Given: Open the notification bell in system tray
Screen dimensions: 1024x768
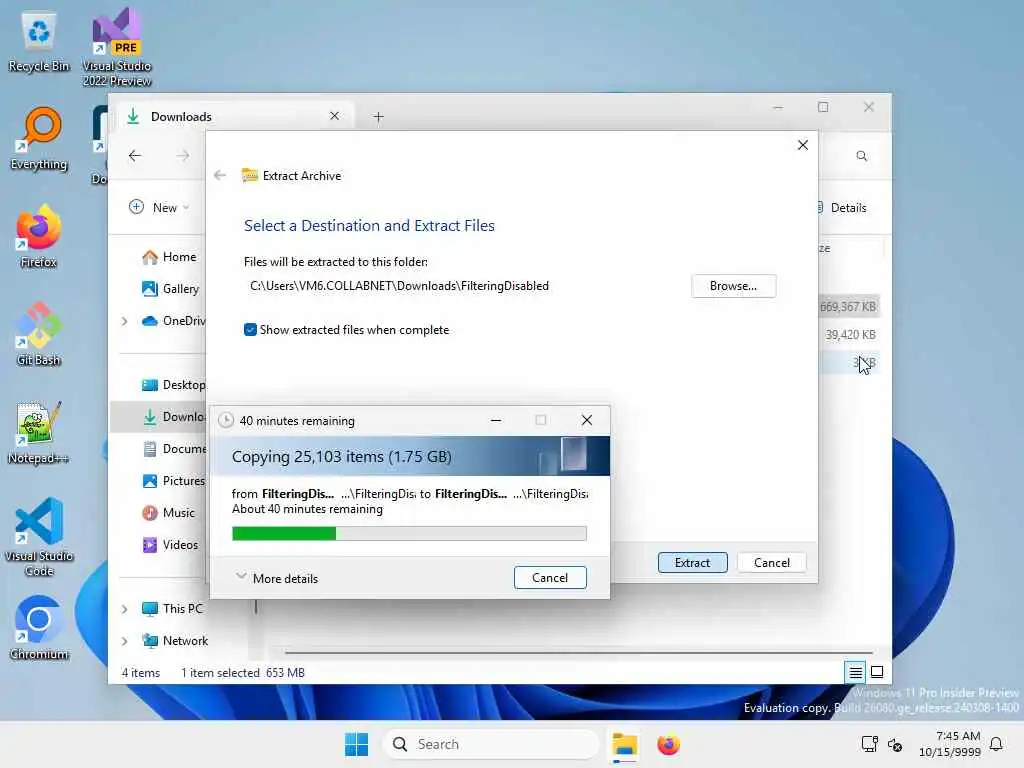Looking at the screenshot, I should (996, 744).
